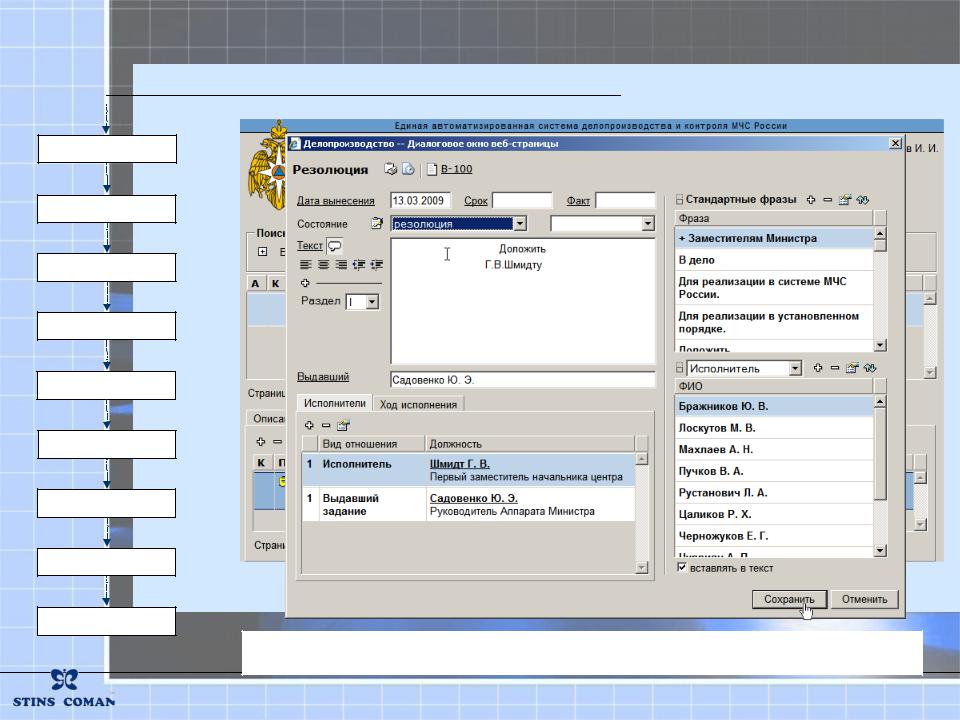Edit phrase icon in Стандартные фразы toolbar
Viewport: 960px width, 720px height.
pos(845,200)
